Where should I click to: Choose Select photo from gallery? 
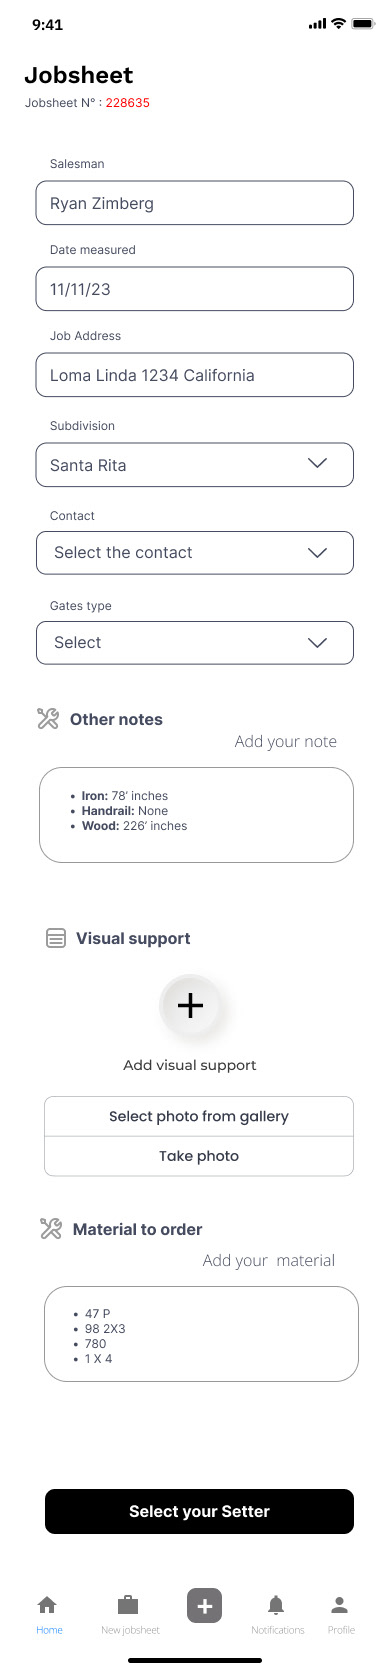[x=199, y=1116]
